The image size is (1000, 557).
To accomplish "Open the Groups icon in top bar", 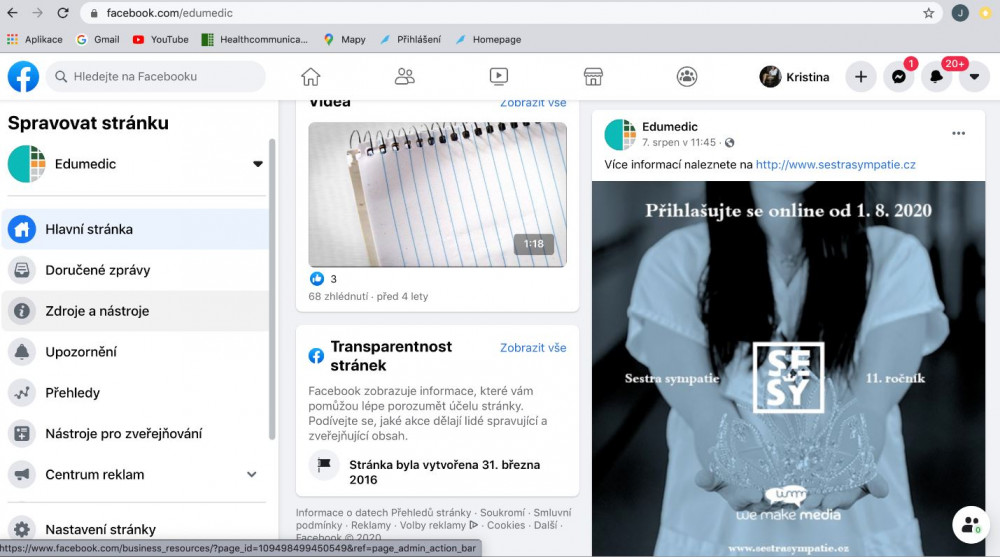I will click(686, 77).
